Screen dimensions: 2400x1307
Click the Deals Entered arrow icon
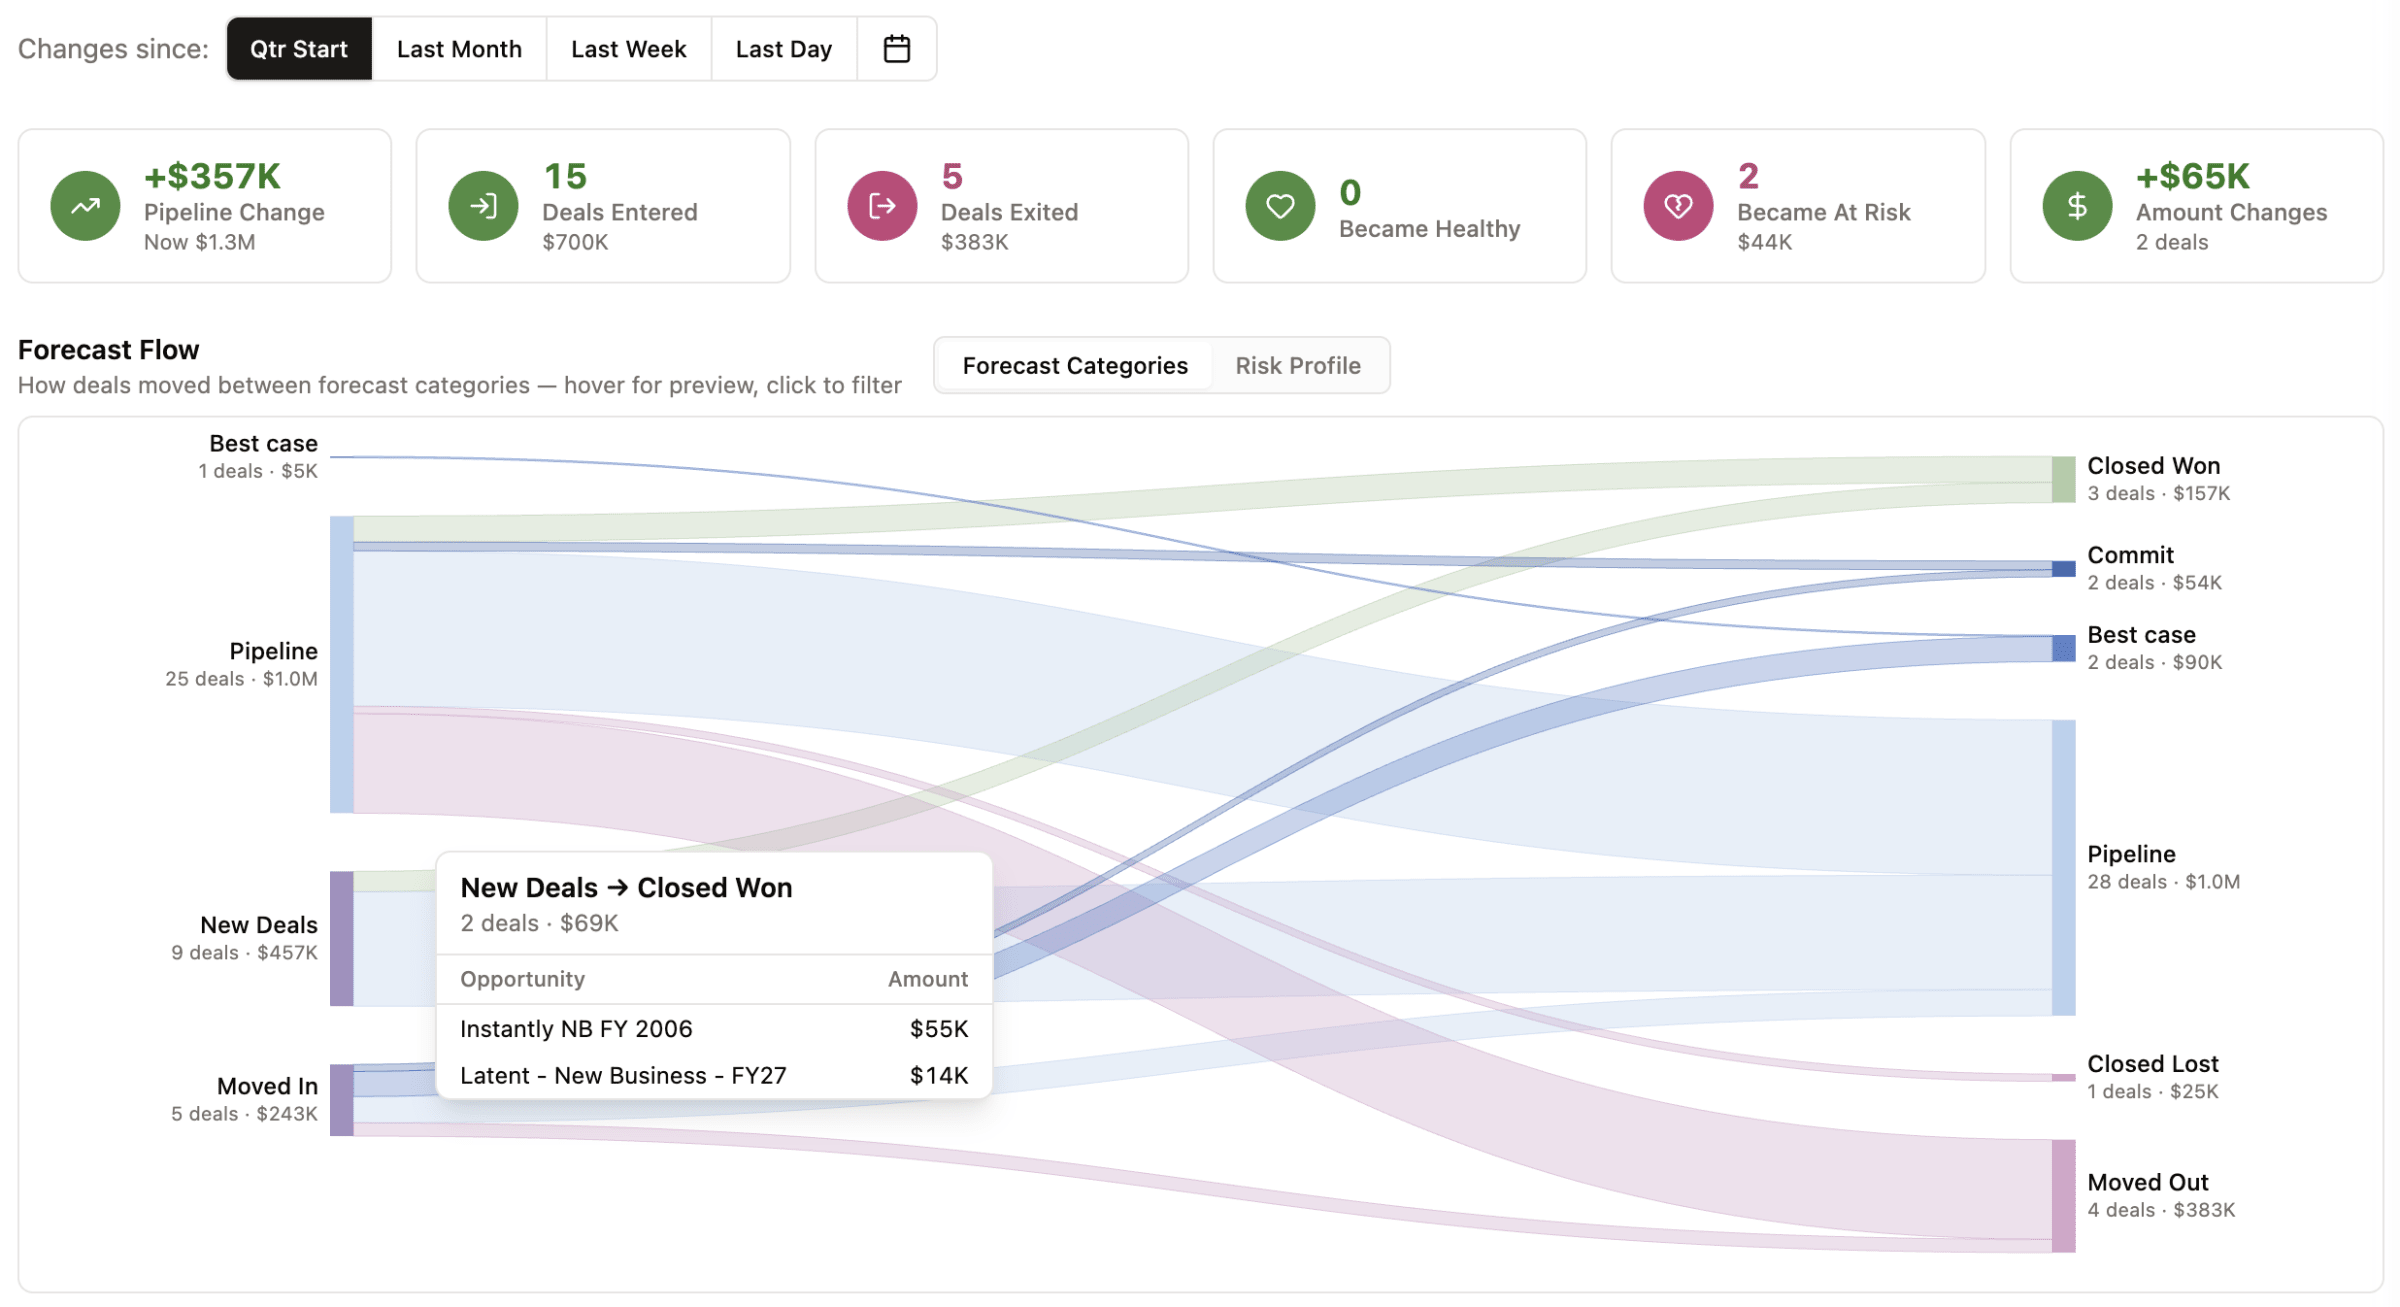[483, 206]
